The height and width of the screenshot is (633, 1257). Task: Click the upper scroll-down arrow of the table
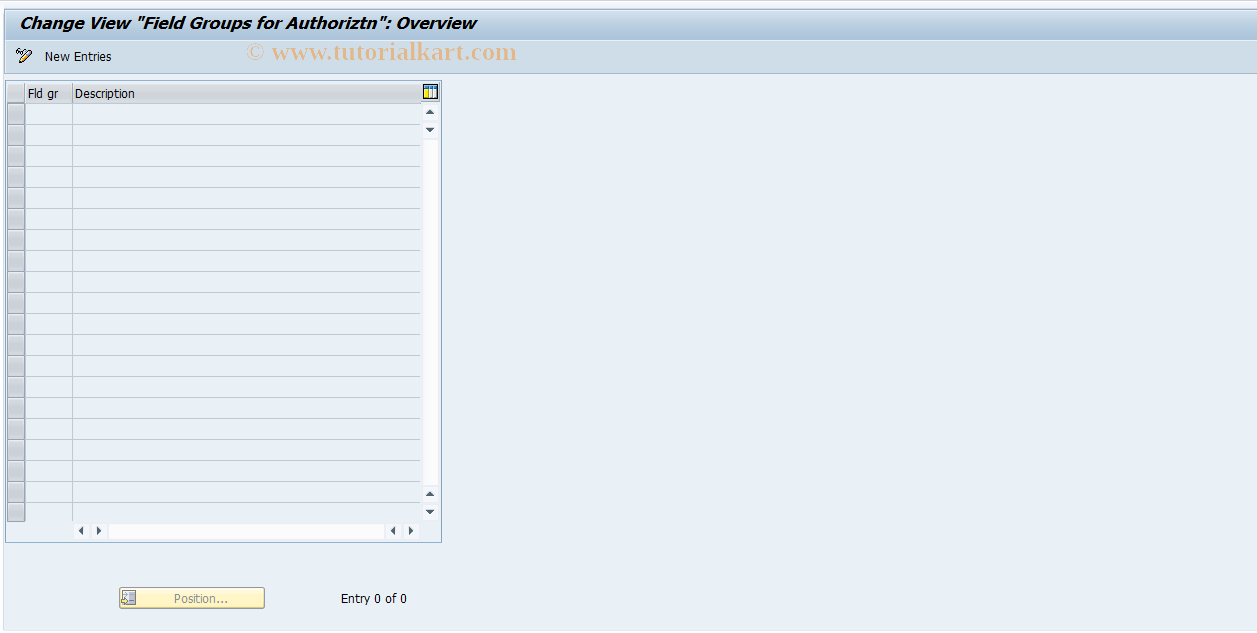click(430, 130)
